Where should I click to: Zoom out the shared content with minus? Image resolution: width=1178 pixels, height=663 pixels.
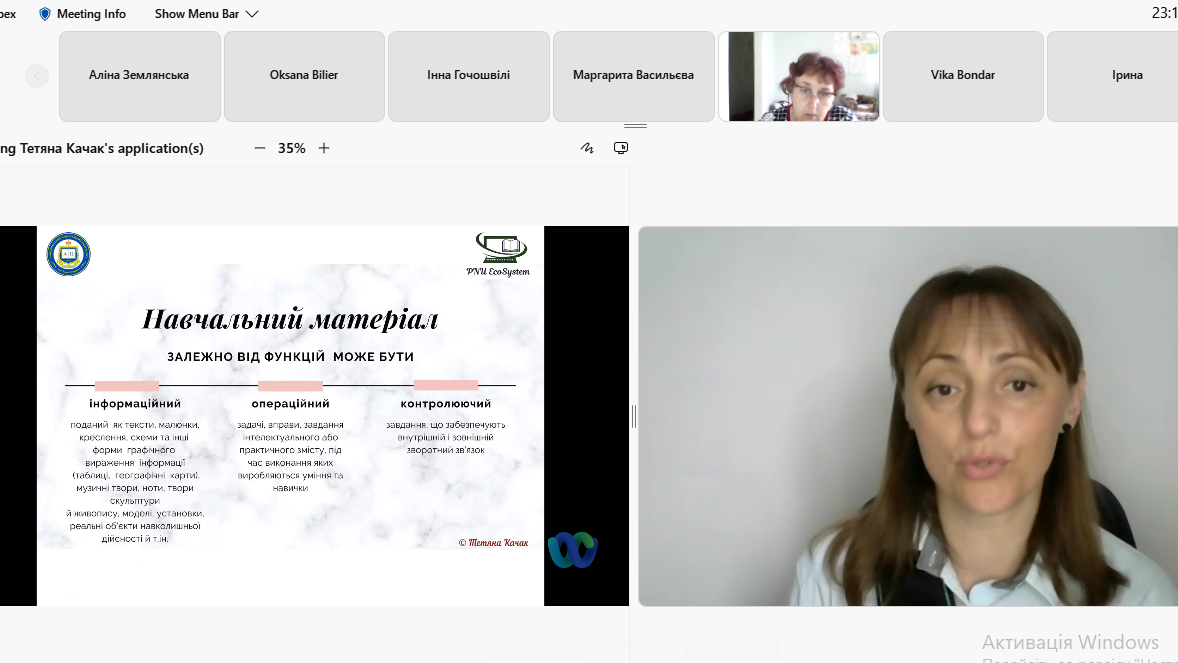260,148
